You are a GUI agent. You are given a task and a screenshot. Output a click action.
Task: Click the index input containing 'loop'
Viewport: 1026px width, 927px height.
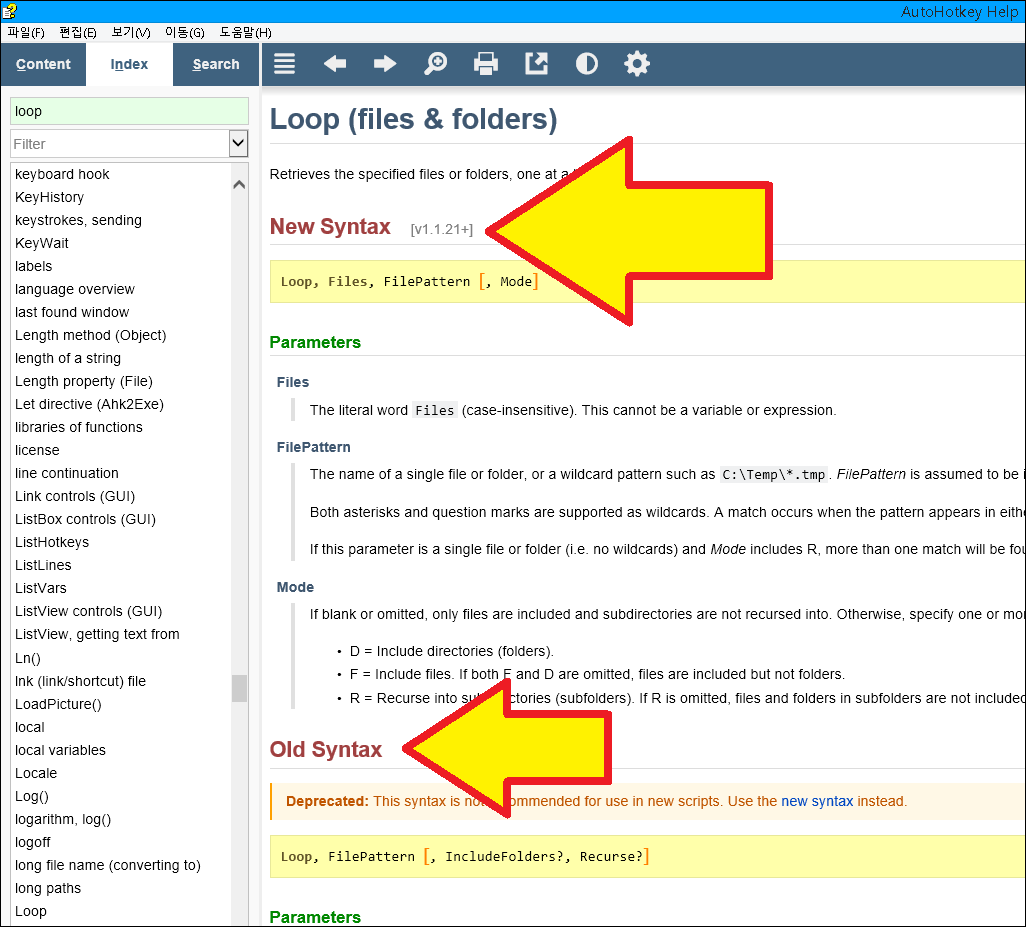click(x=129, y=111)
